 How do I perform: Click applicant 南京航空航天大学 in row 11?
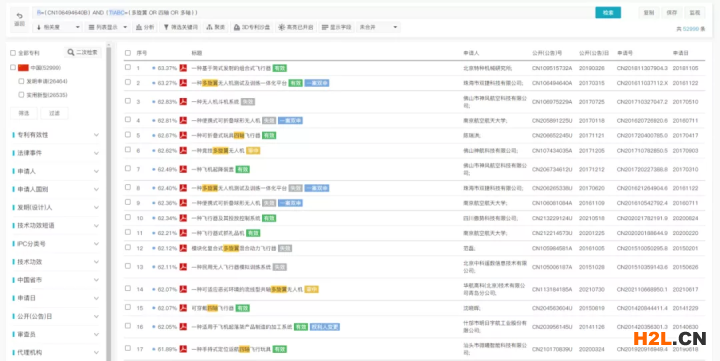click(x=485, y=233)
